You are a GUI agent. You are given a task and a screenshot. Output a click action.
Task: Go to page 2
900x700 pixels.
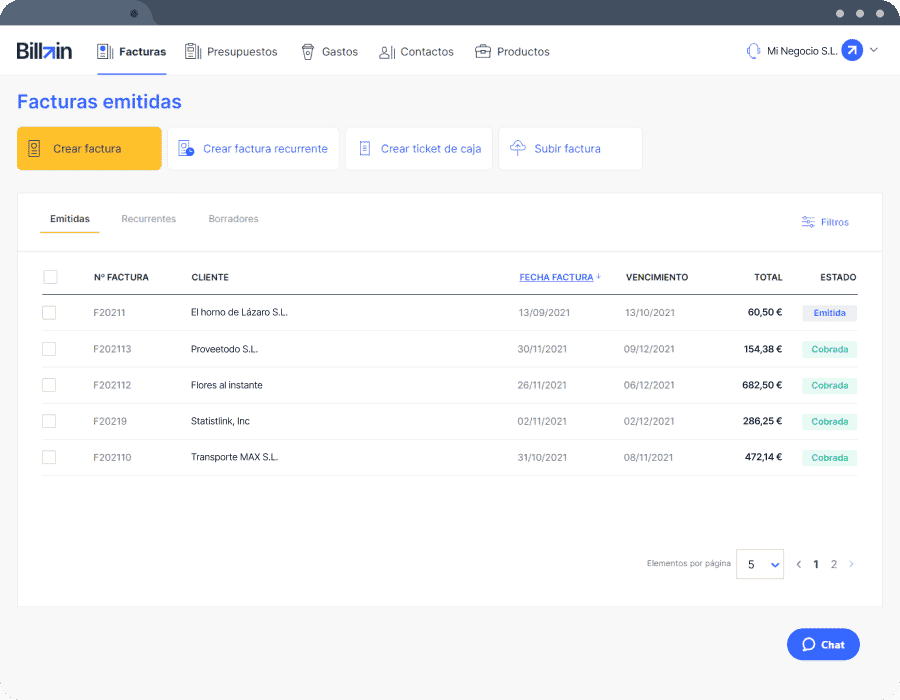[834, 565]
